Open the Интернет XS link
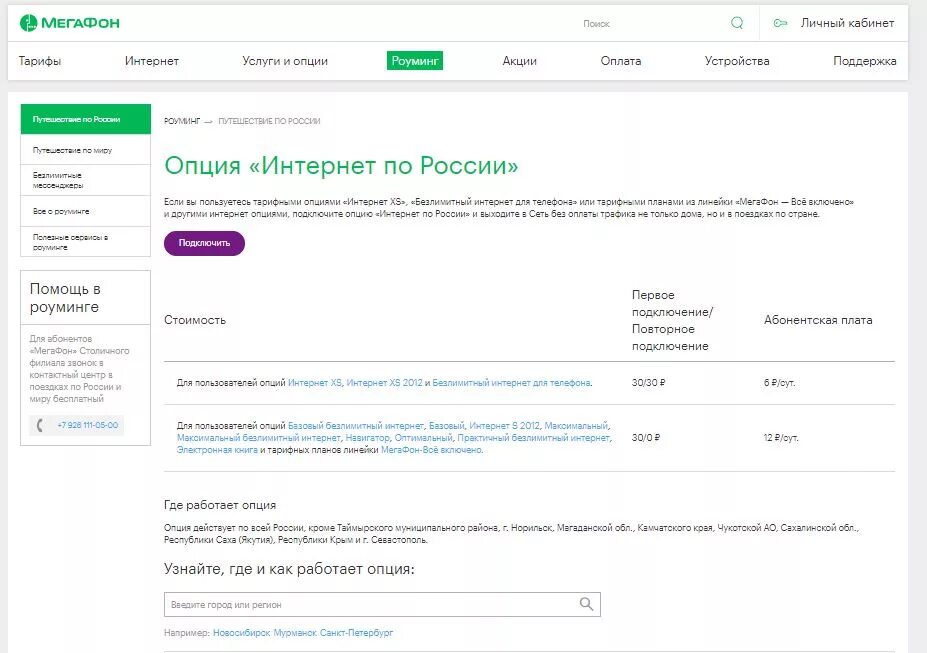 [315, 383]
